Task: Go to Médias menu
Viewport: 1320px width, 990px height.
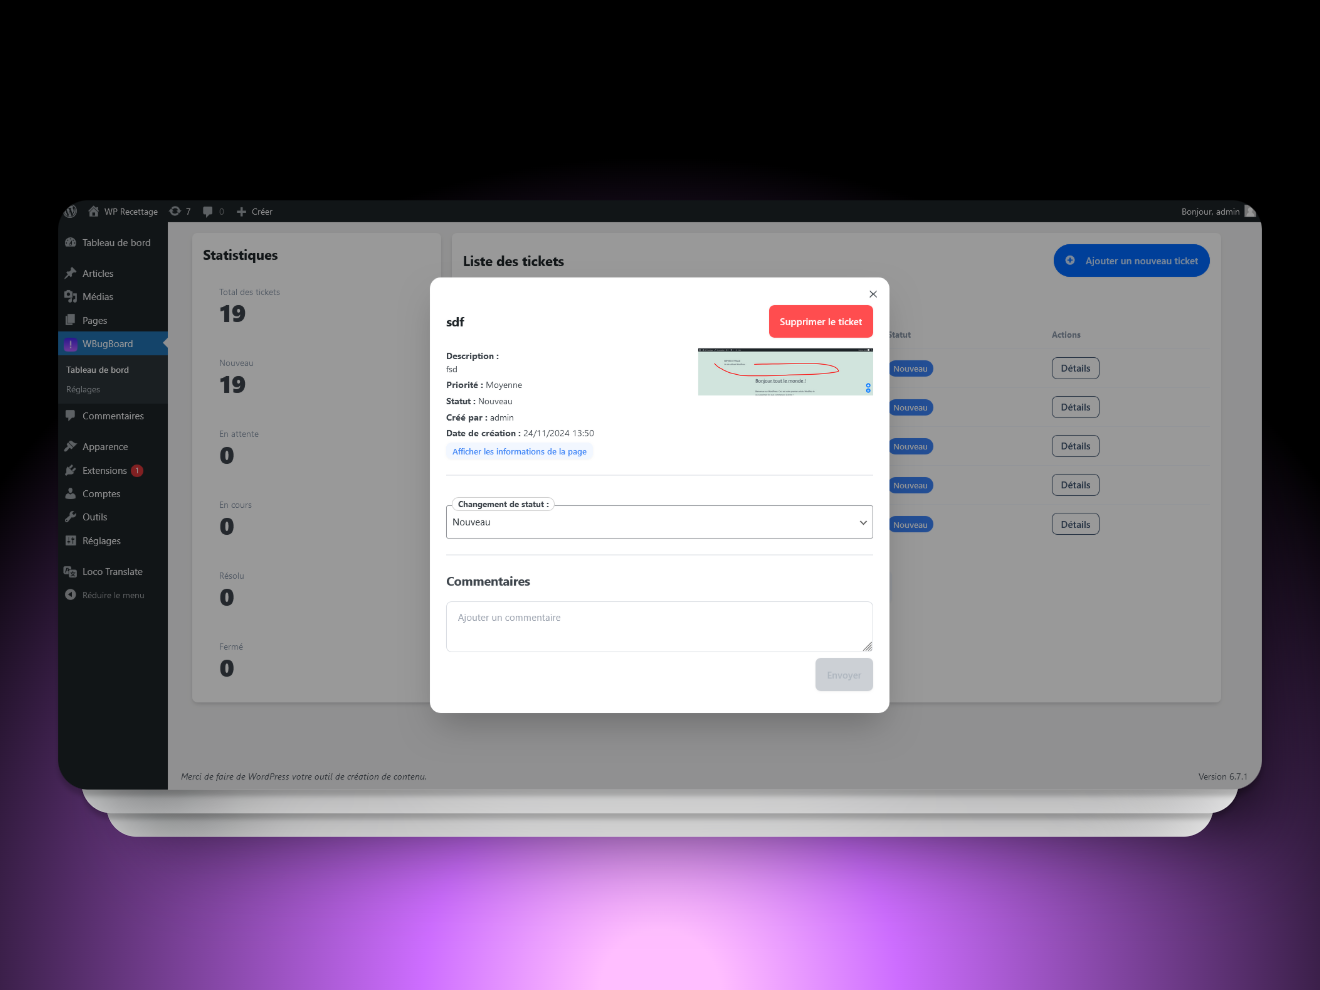Action: click(113, 297)
